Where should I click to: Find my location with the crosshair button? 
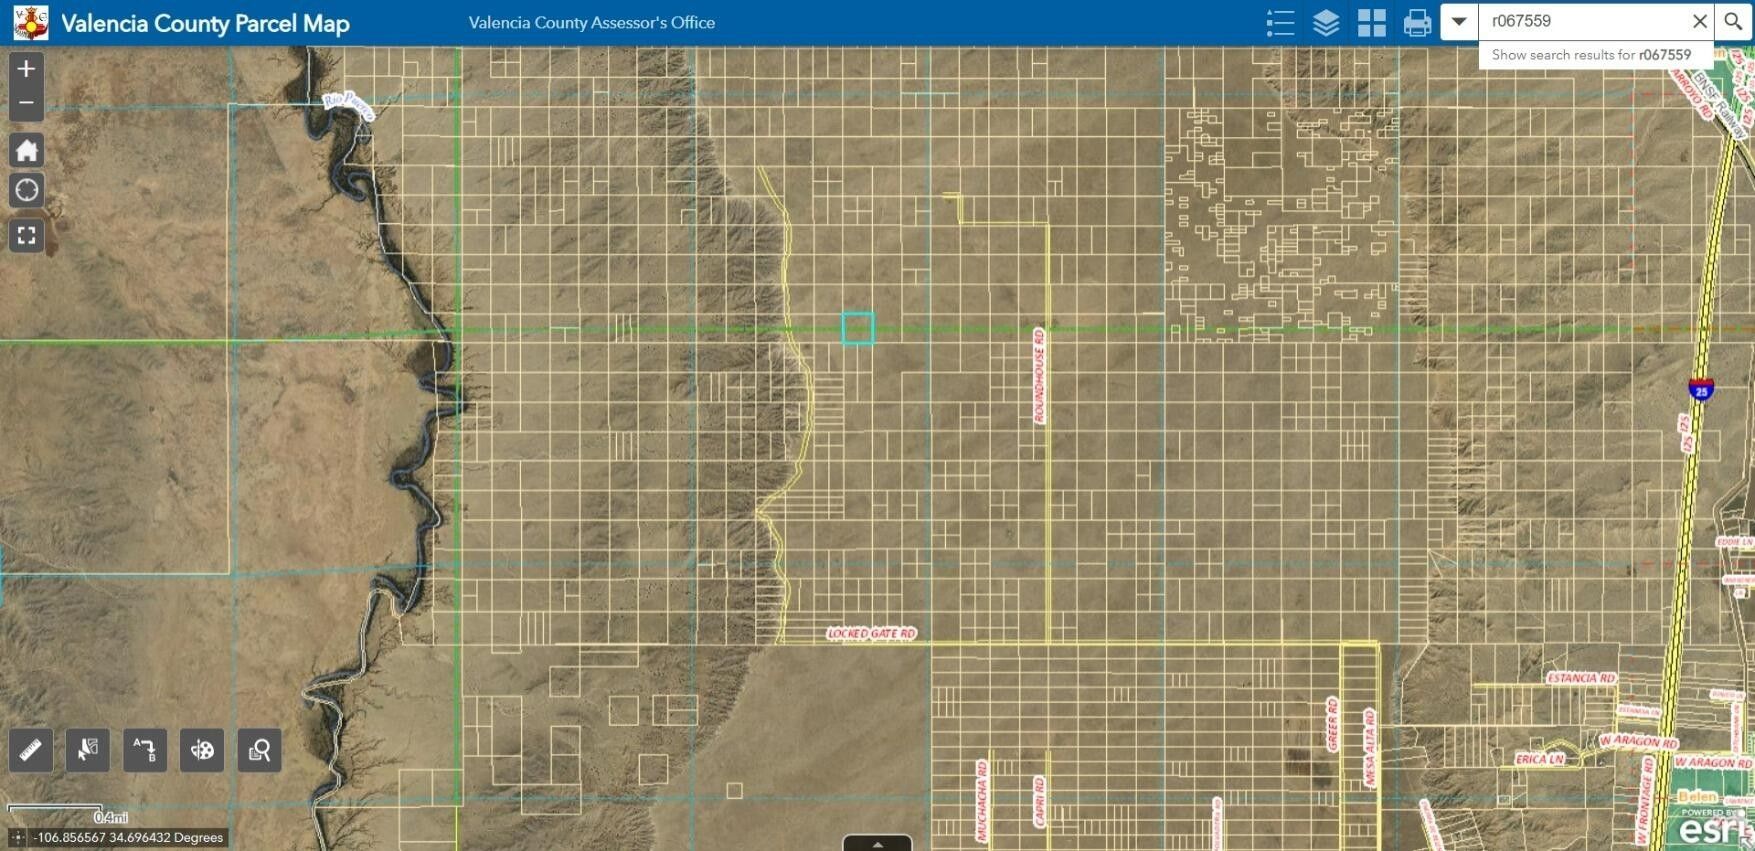[x=27, y=190]
